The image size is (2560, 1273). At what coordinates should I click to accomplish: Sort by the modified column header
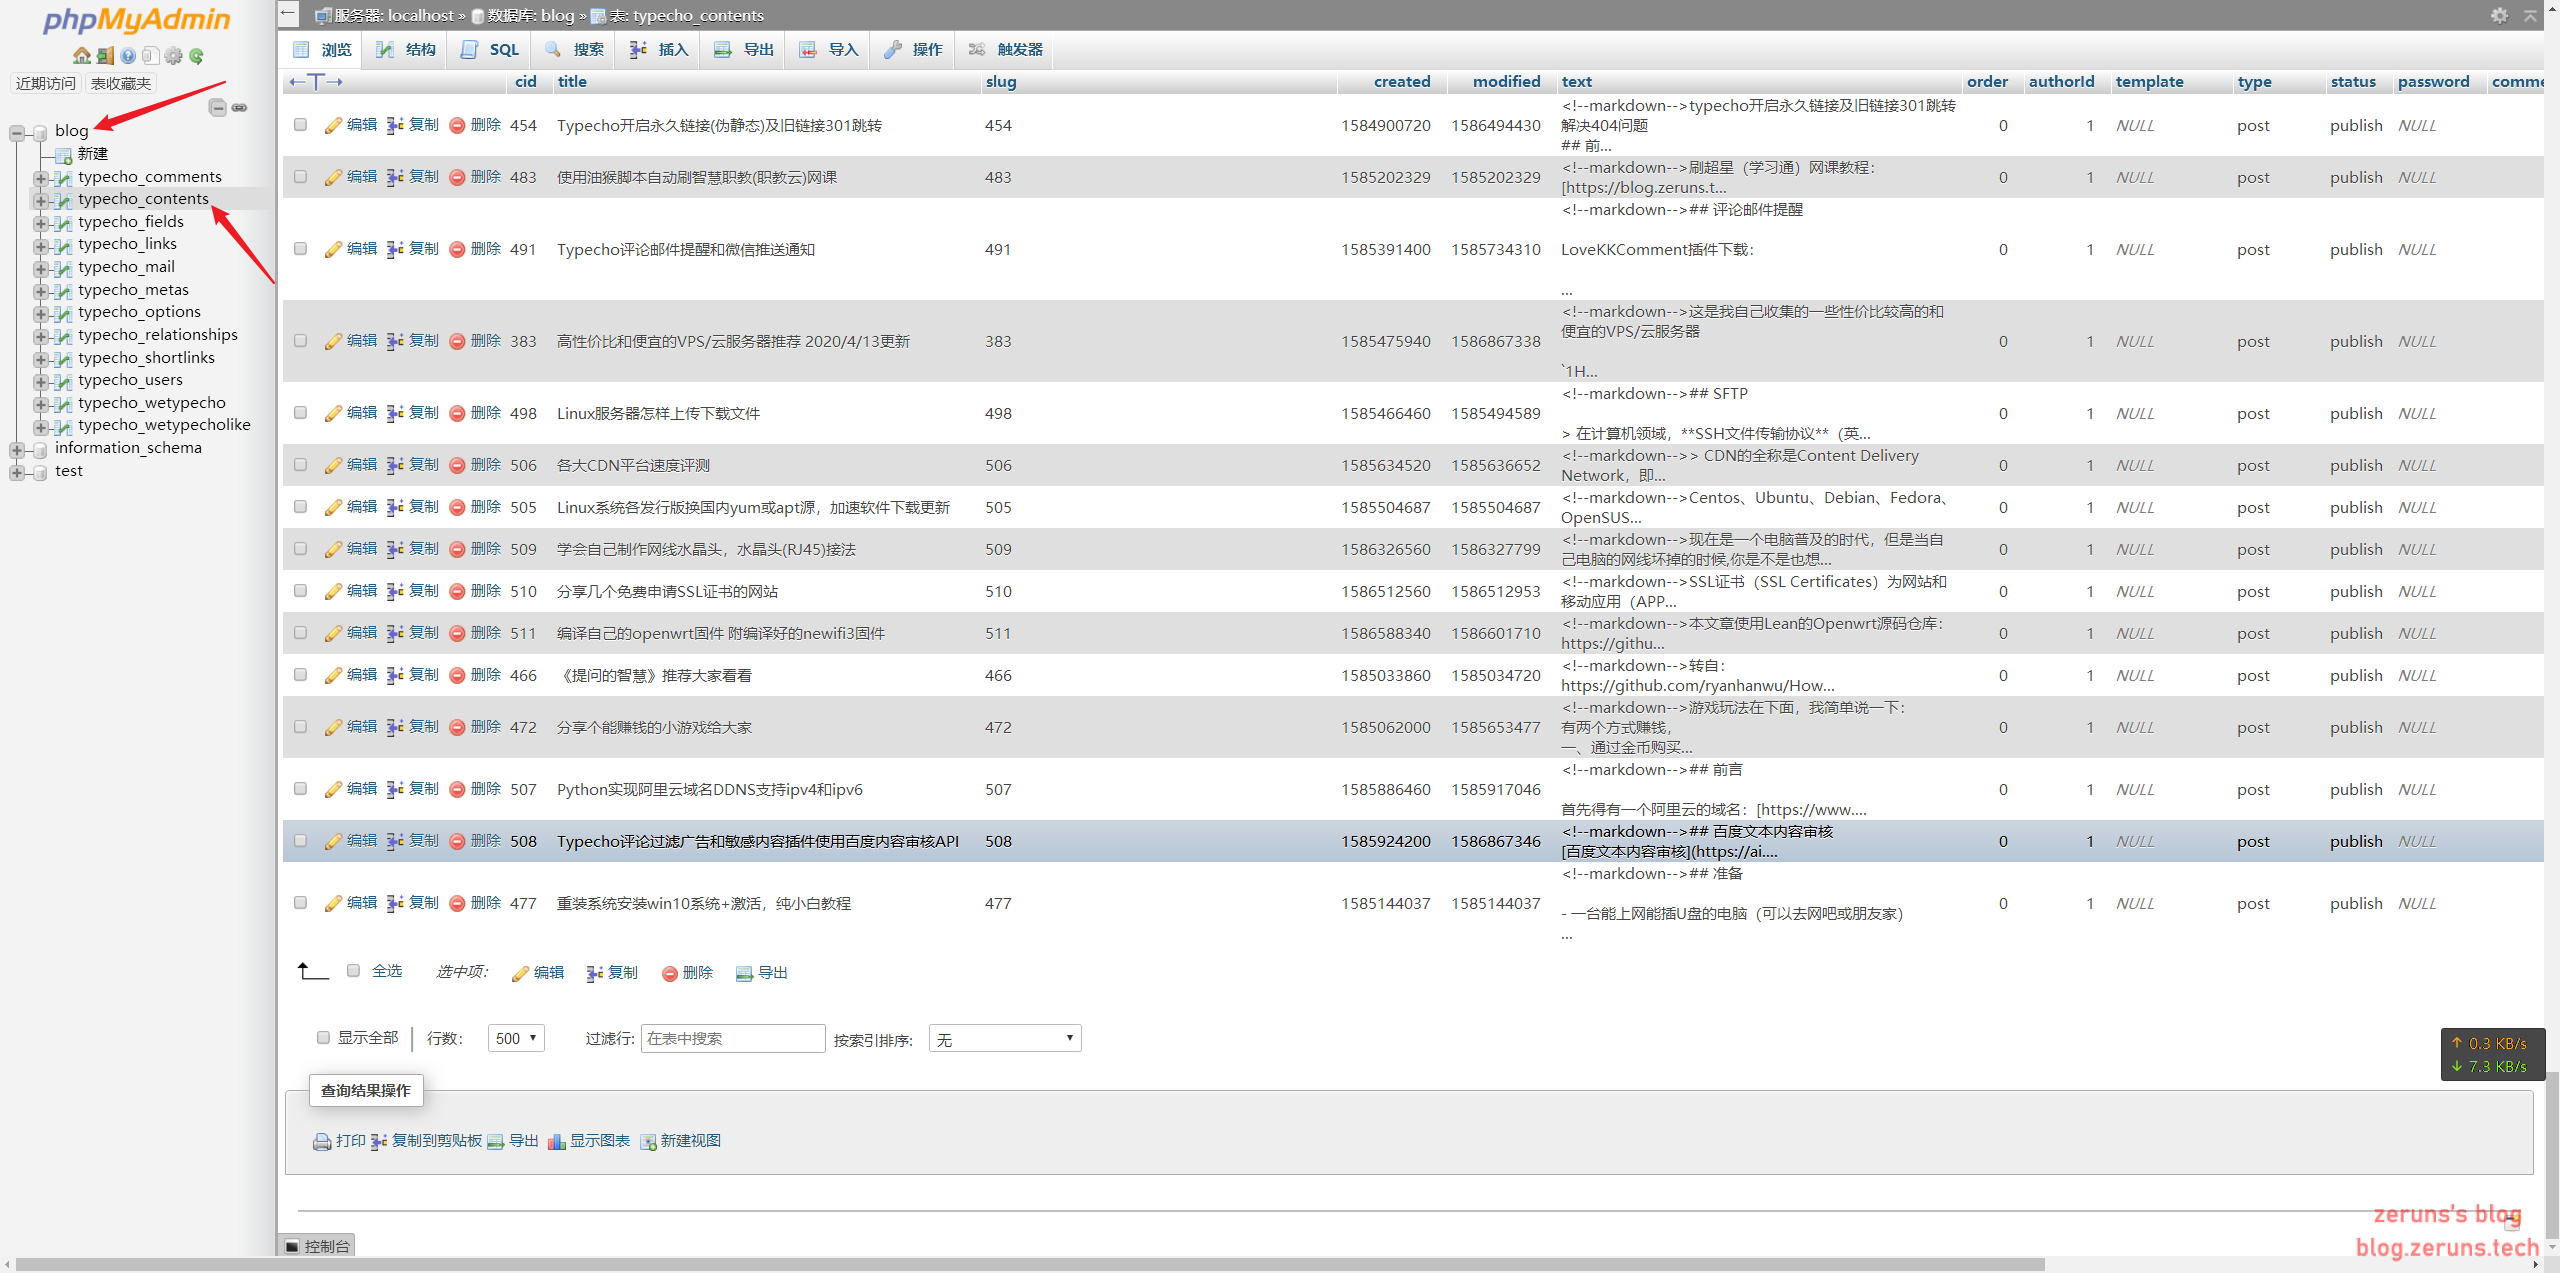[1506, 82]
